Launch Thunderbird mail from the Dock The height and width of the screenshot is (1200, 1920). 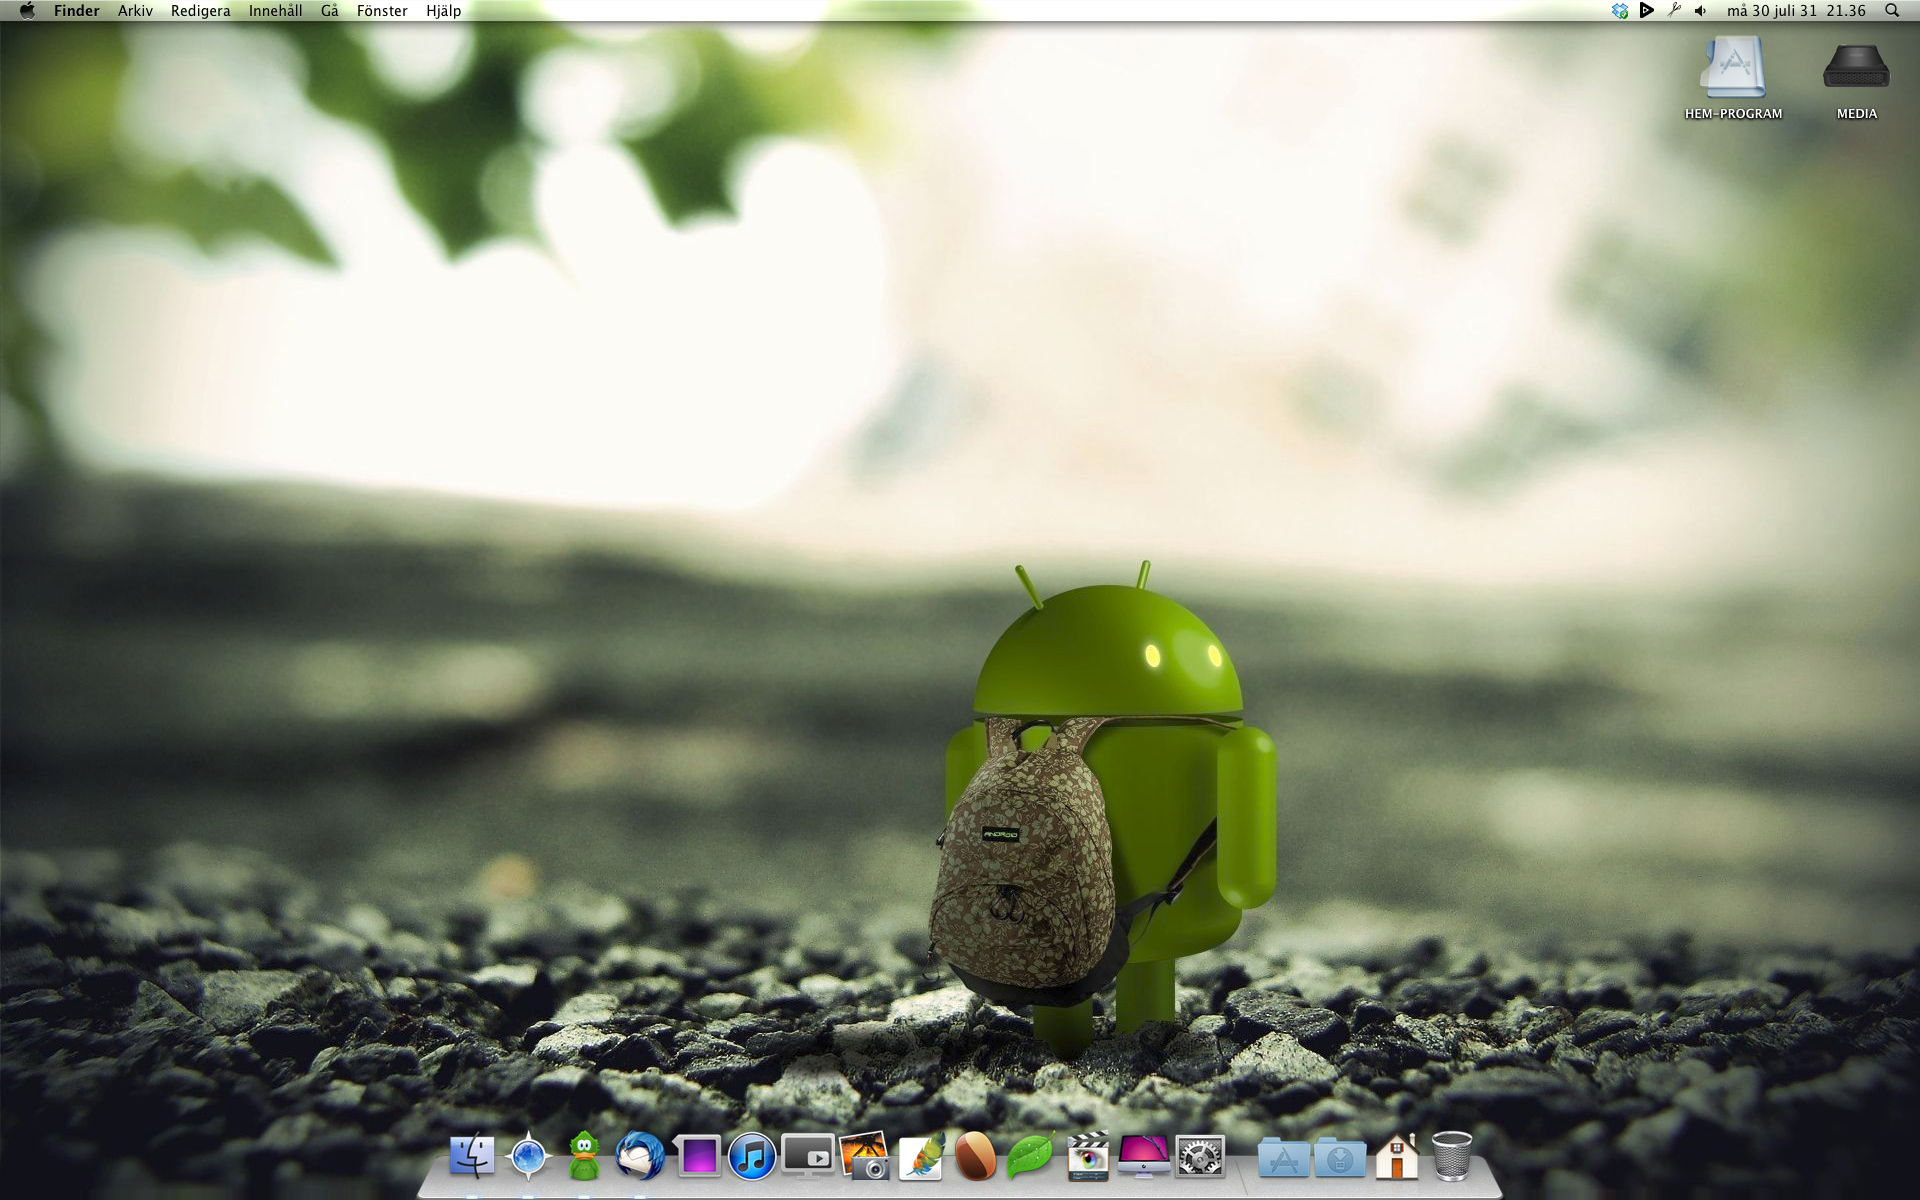coord(640,1156)
